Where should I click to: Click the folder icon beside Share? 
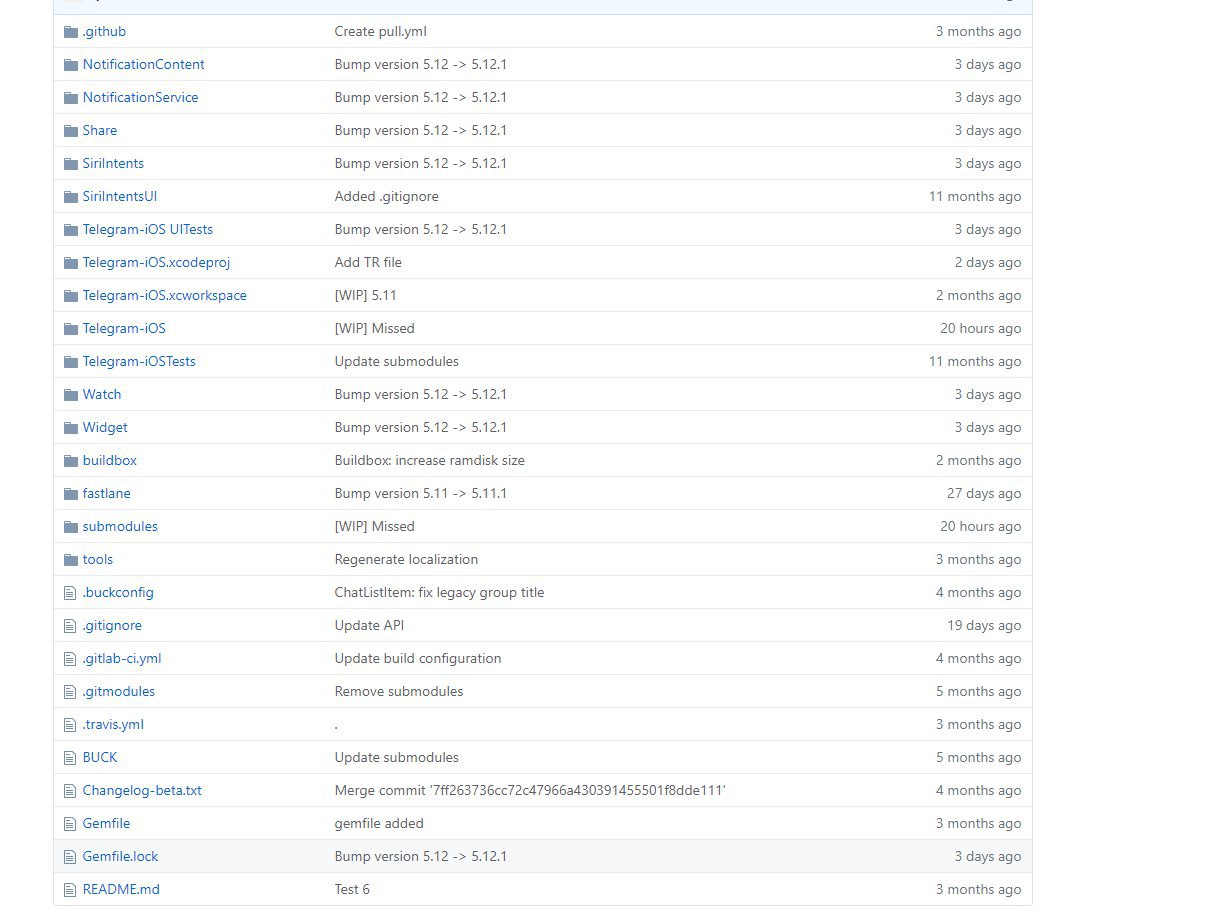[70, 131]
